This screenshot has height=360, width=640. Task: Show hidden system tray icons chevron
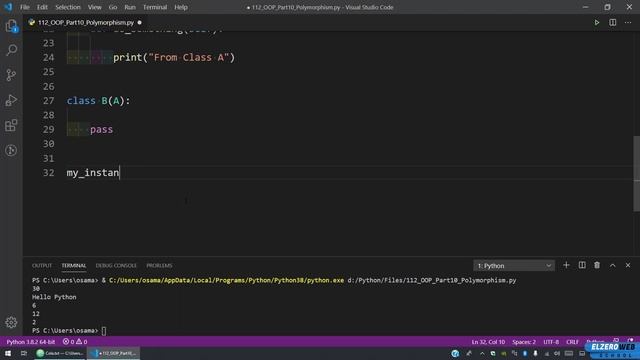point(482,353)
